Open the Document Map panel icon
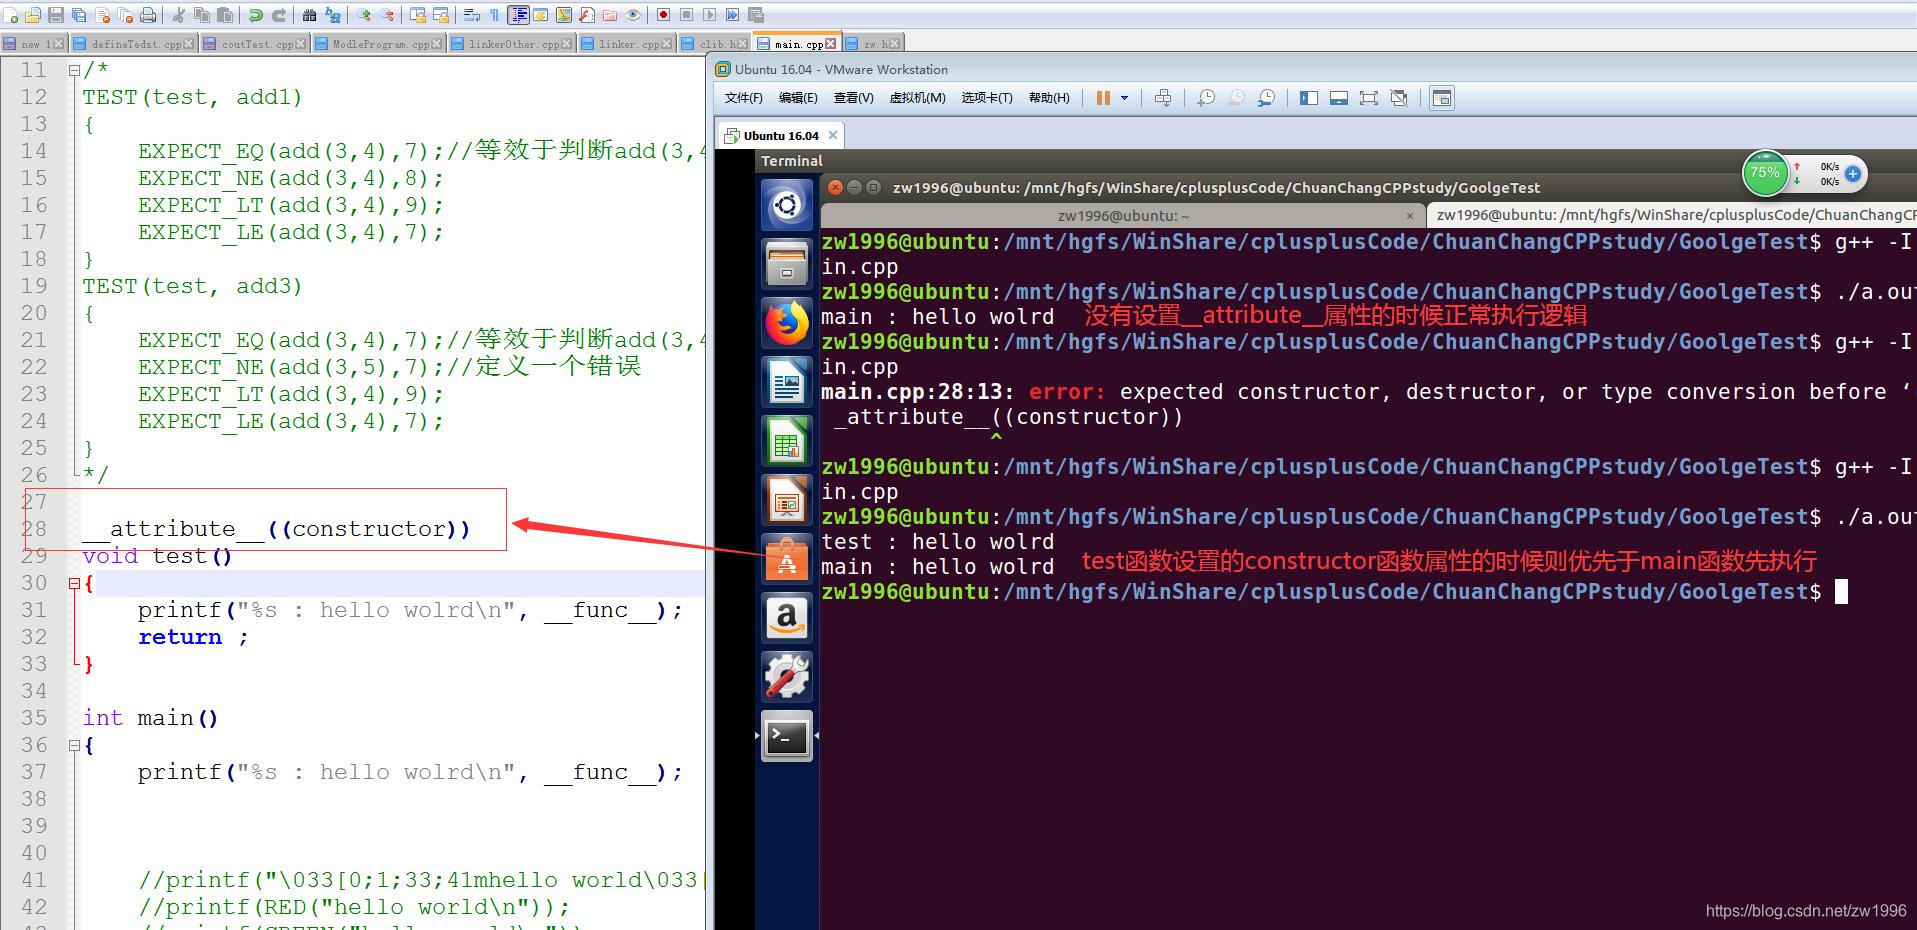The height and width of the screenshot is (930, 1917). point(564,15)
